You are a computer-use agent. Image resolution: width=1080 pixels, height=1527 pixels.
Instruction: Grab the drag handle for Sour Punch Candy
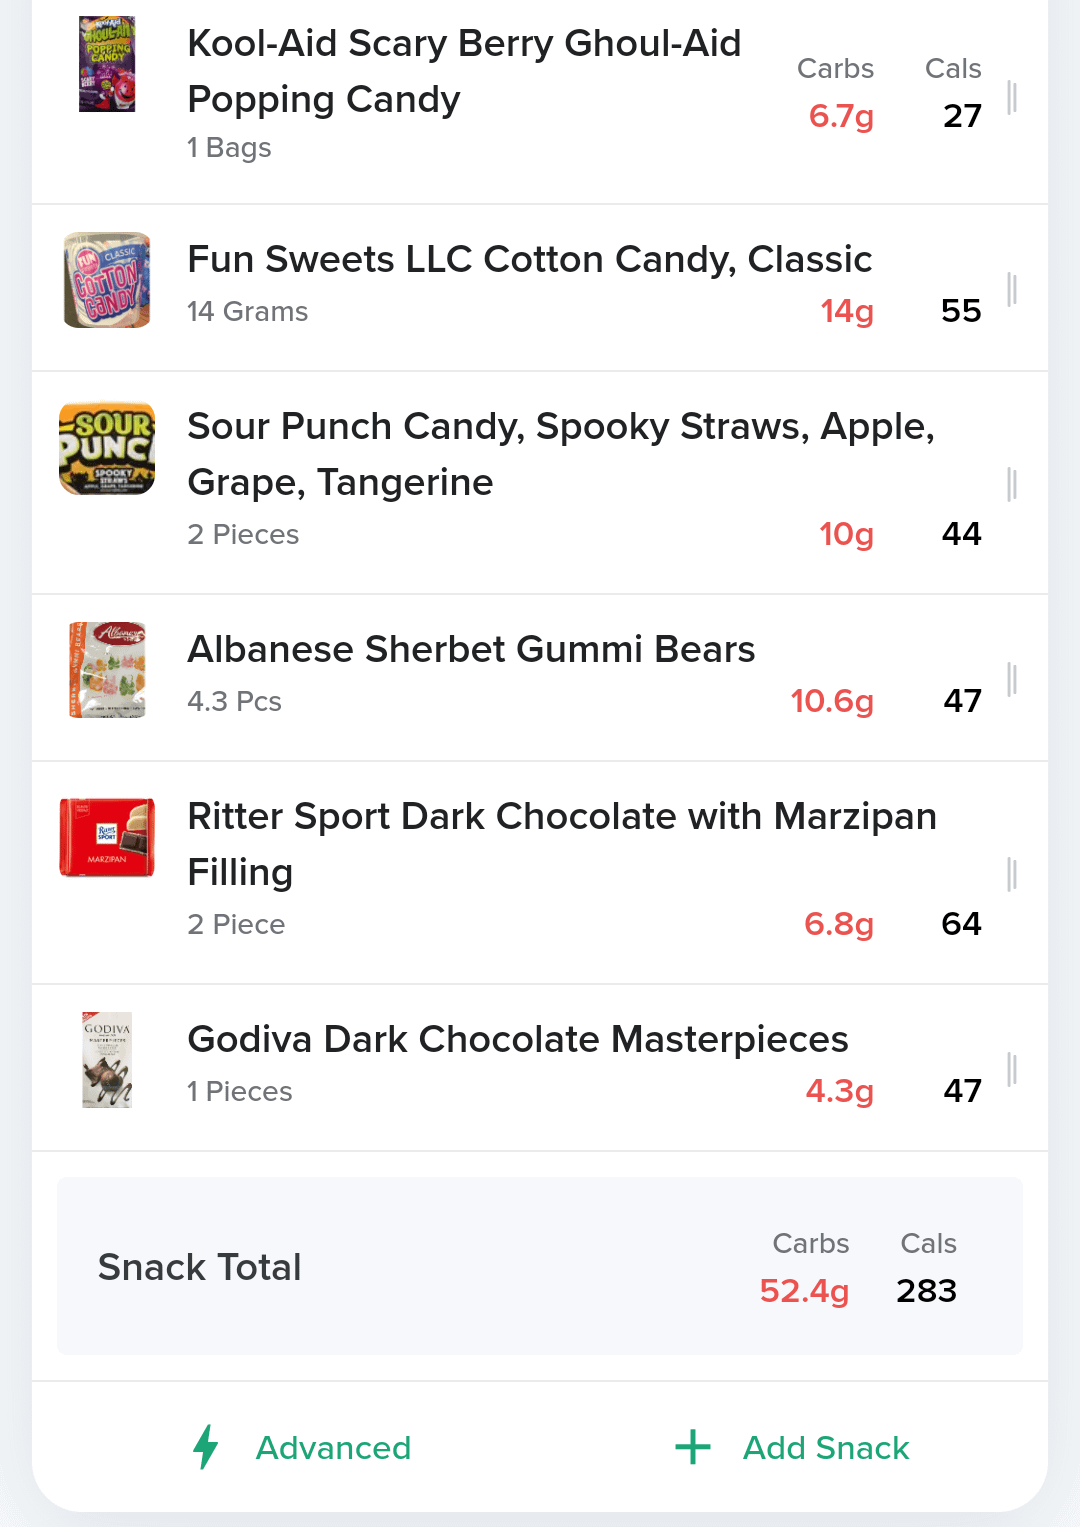1012,485
